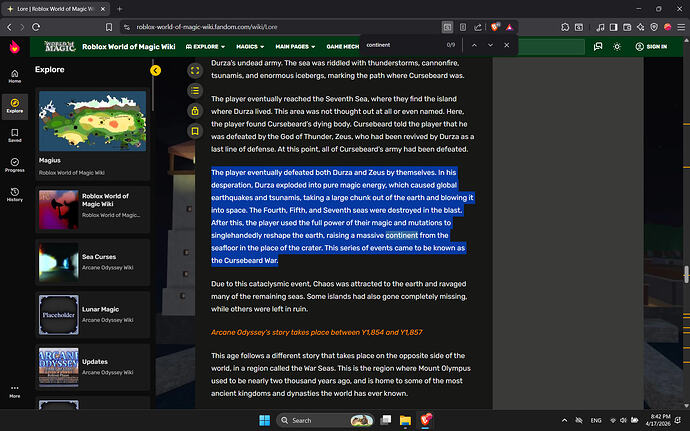Click the More ellipsis in sidebar
Image resolution: width=690 pixels, height=431 pixels.
pyautogui.click(x=14, y=390)
